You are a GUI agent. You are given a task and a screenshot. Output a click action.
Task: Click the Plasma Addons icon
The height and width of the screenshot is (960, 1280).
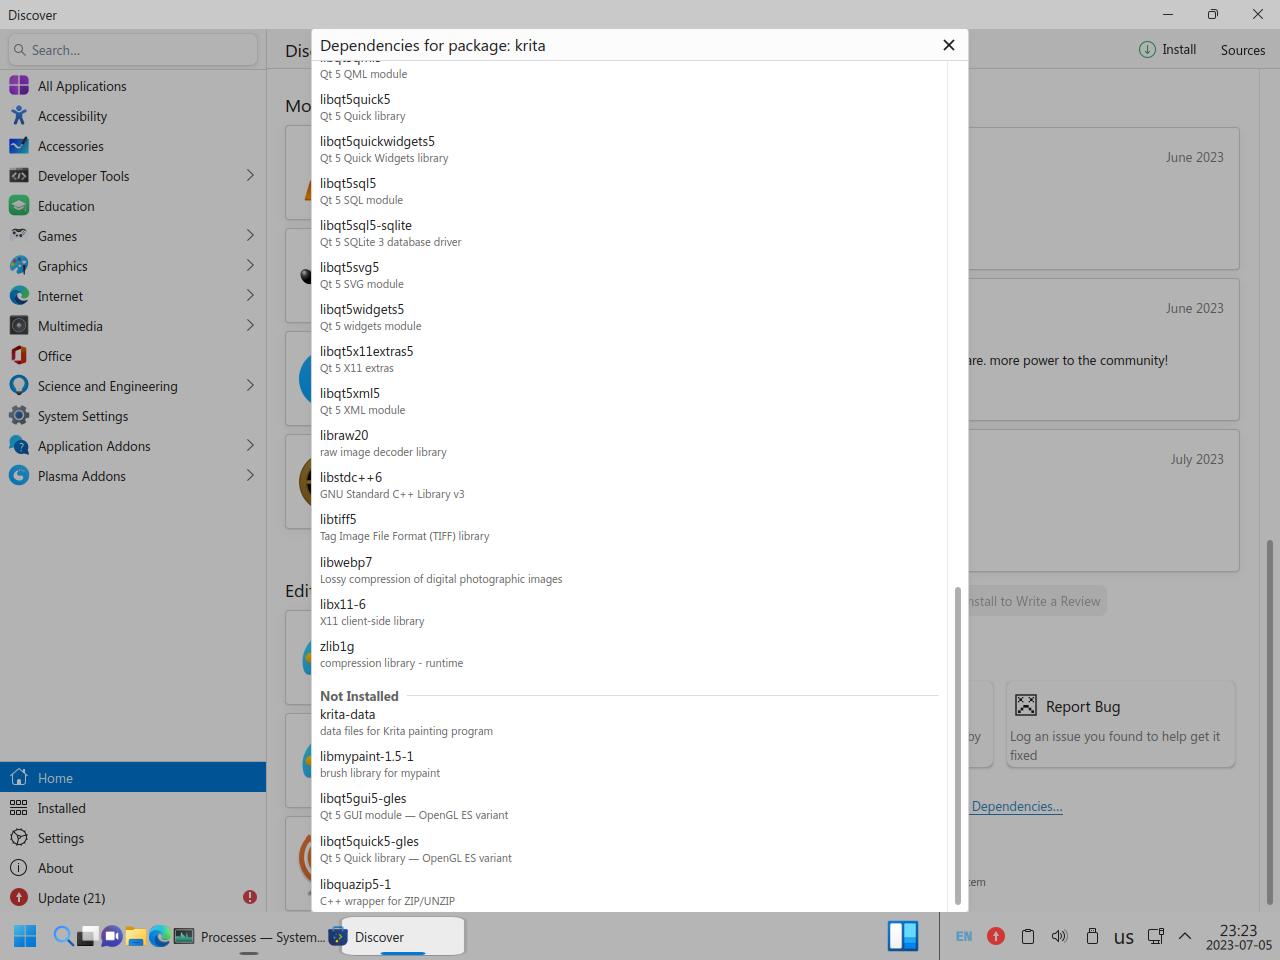(19, 476)
